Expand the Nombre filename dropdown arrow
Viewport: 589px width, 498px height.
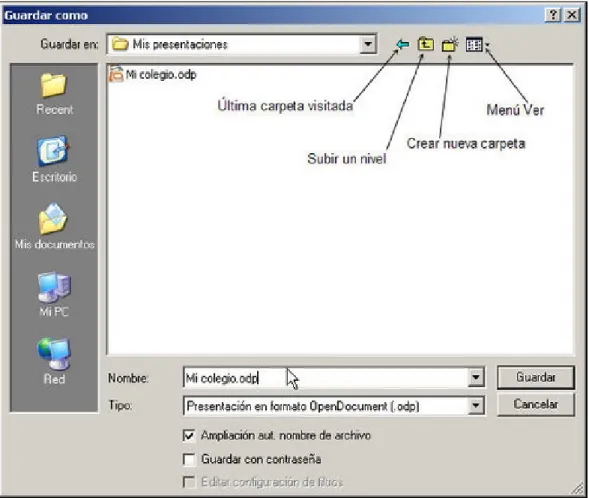point(476,377)
